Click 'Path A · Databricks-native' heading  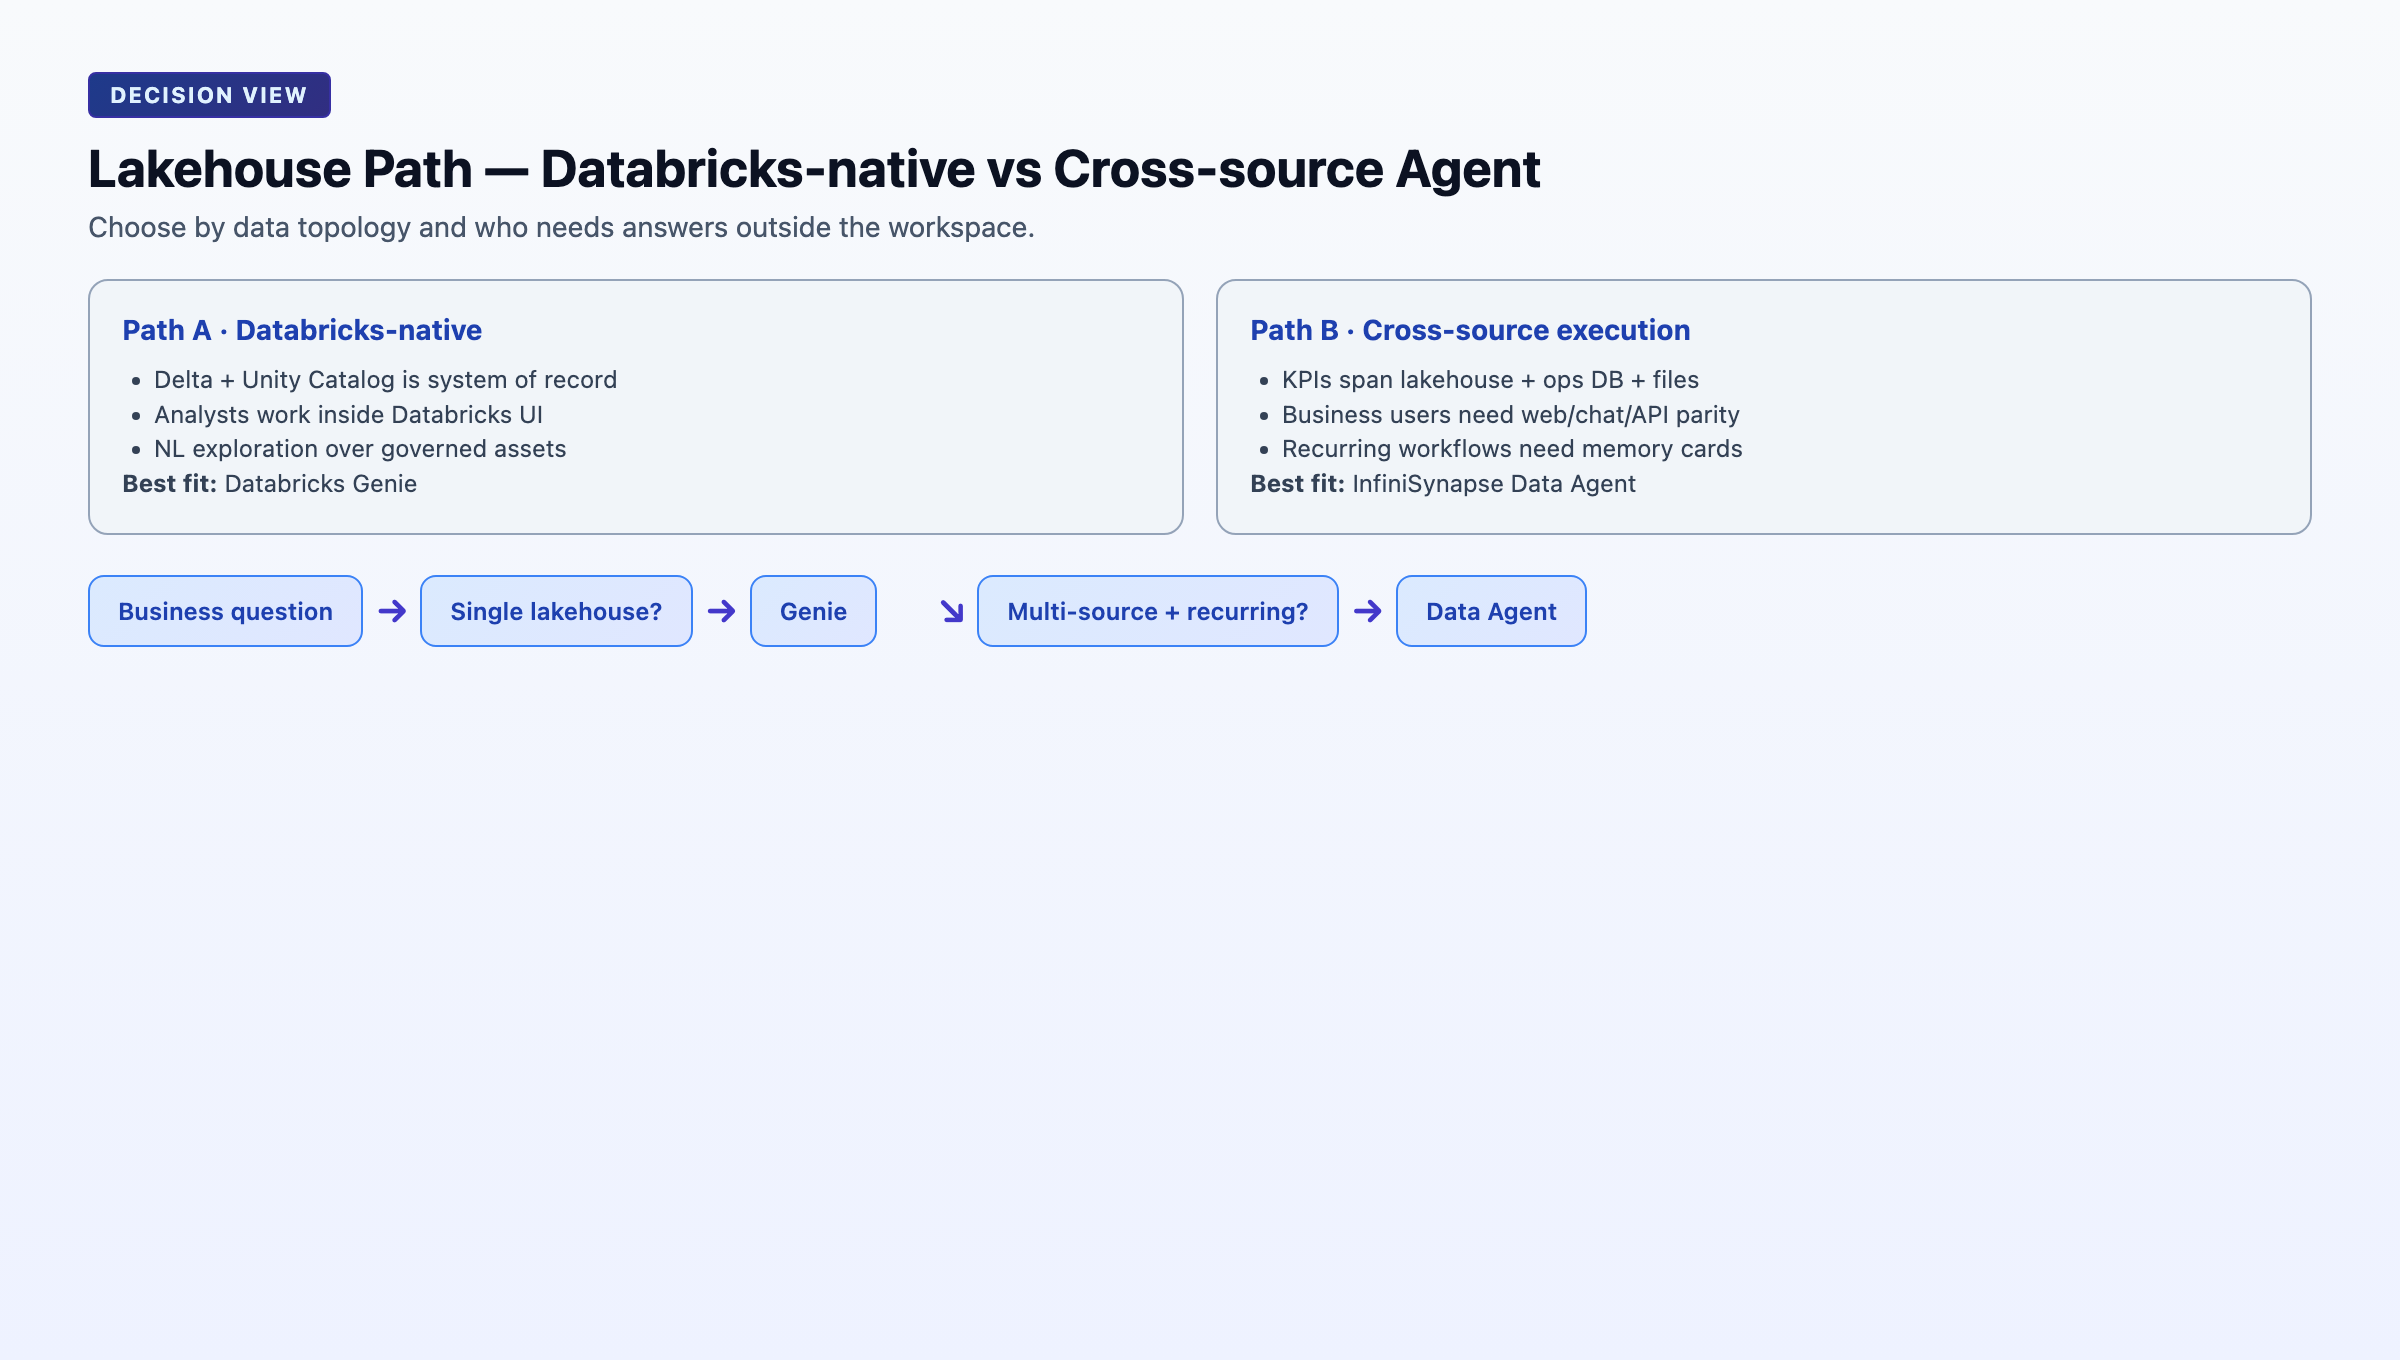[302, 330]
